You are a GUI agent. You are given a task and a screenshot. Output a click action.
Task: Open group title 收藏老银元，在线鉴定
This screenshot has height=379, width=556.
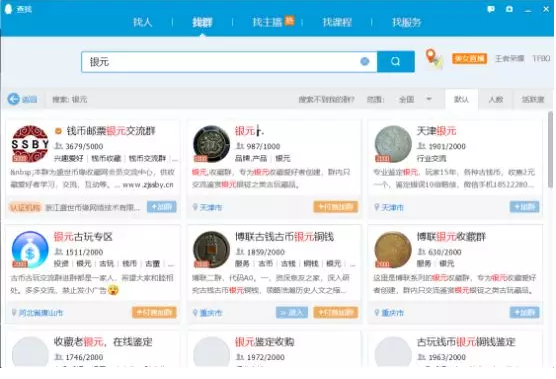point(103,342)
